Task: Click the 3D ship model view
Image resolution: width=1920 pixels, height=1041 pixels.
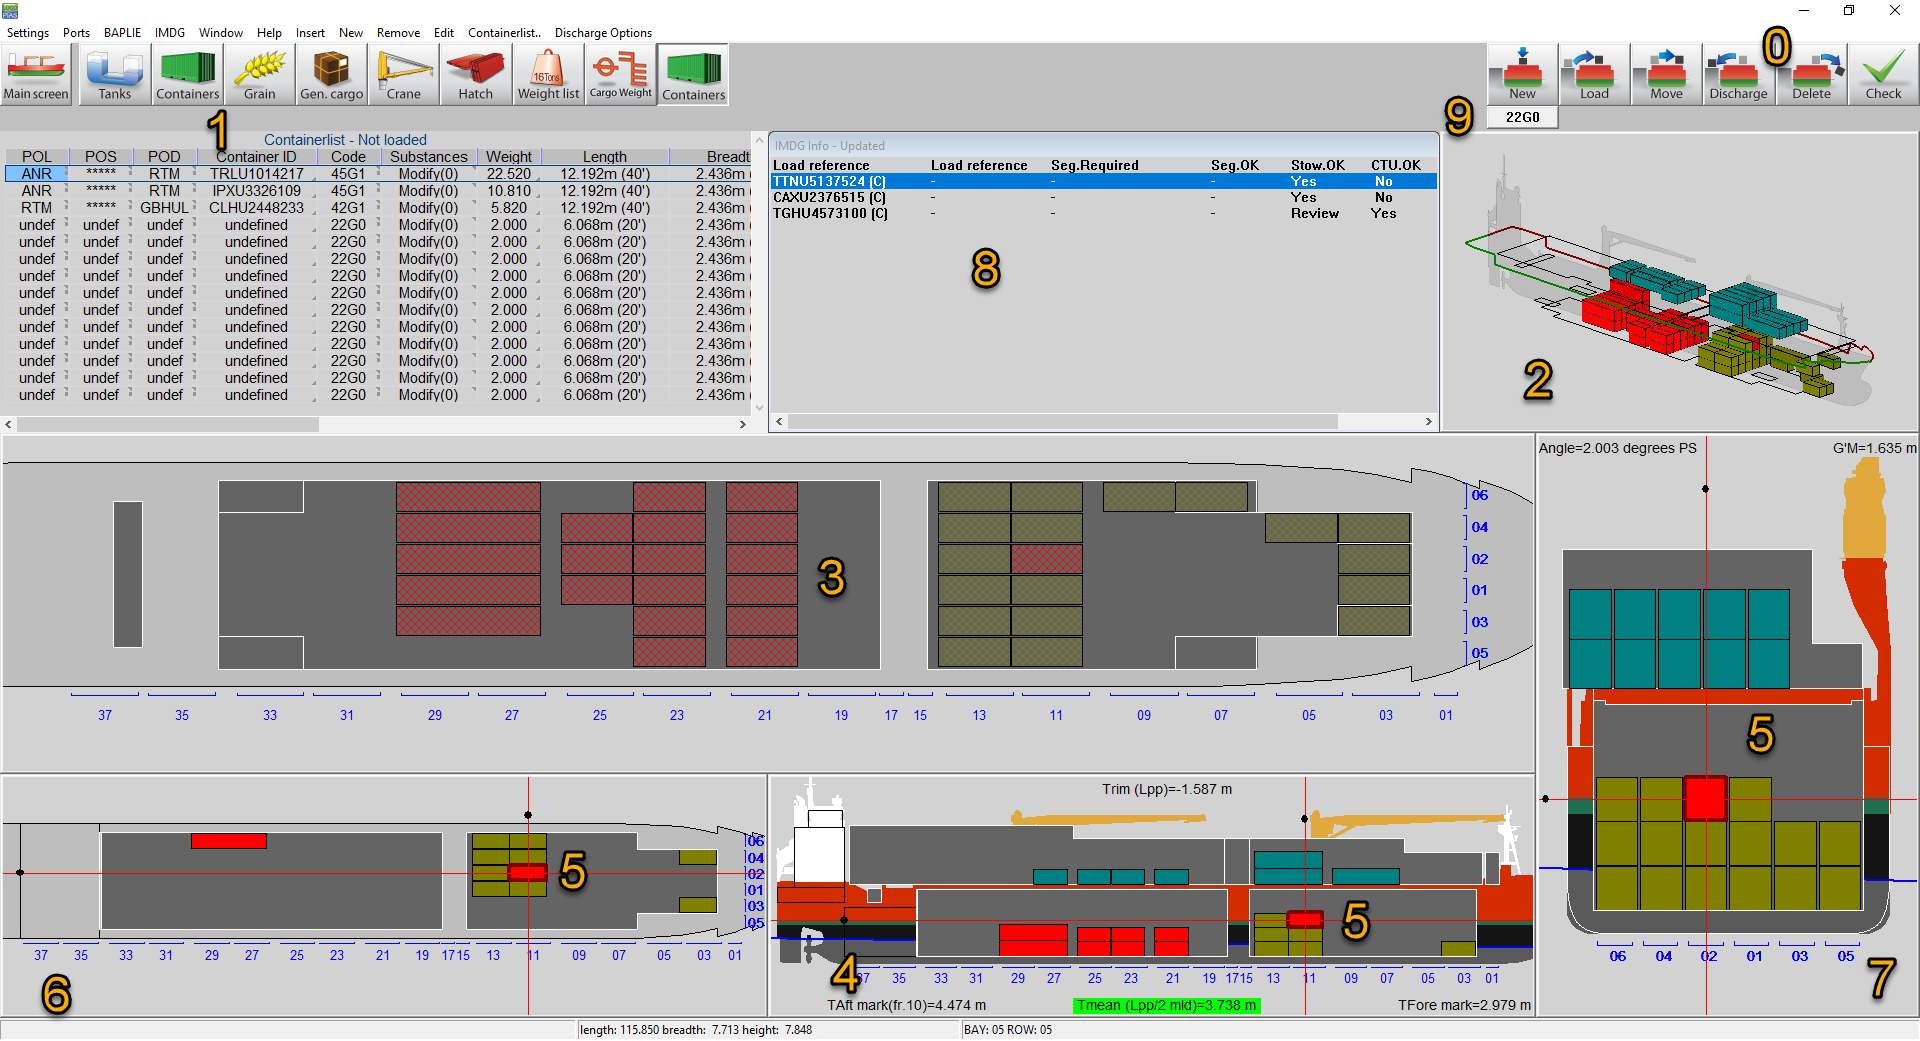Action: [1680, 282]
